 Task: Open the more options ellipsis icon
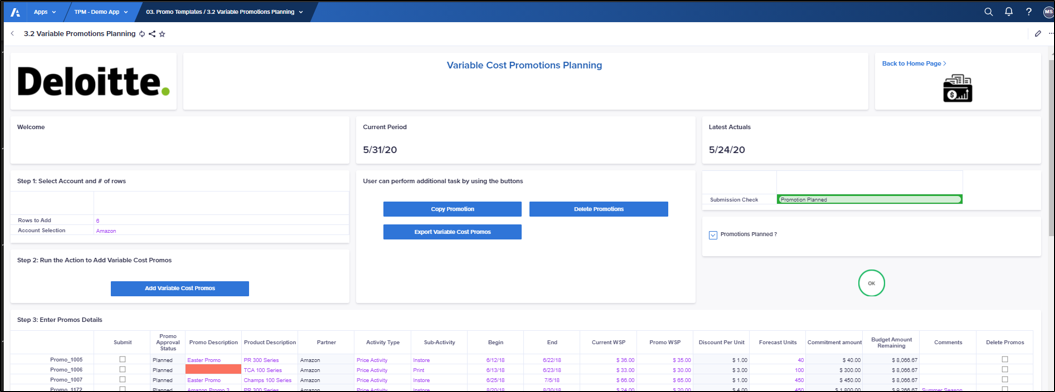coord(1051,33)
